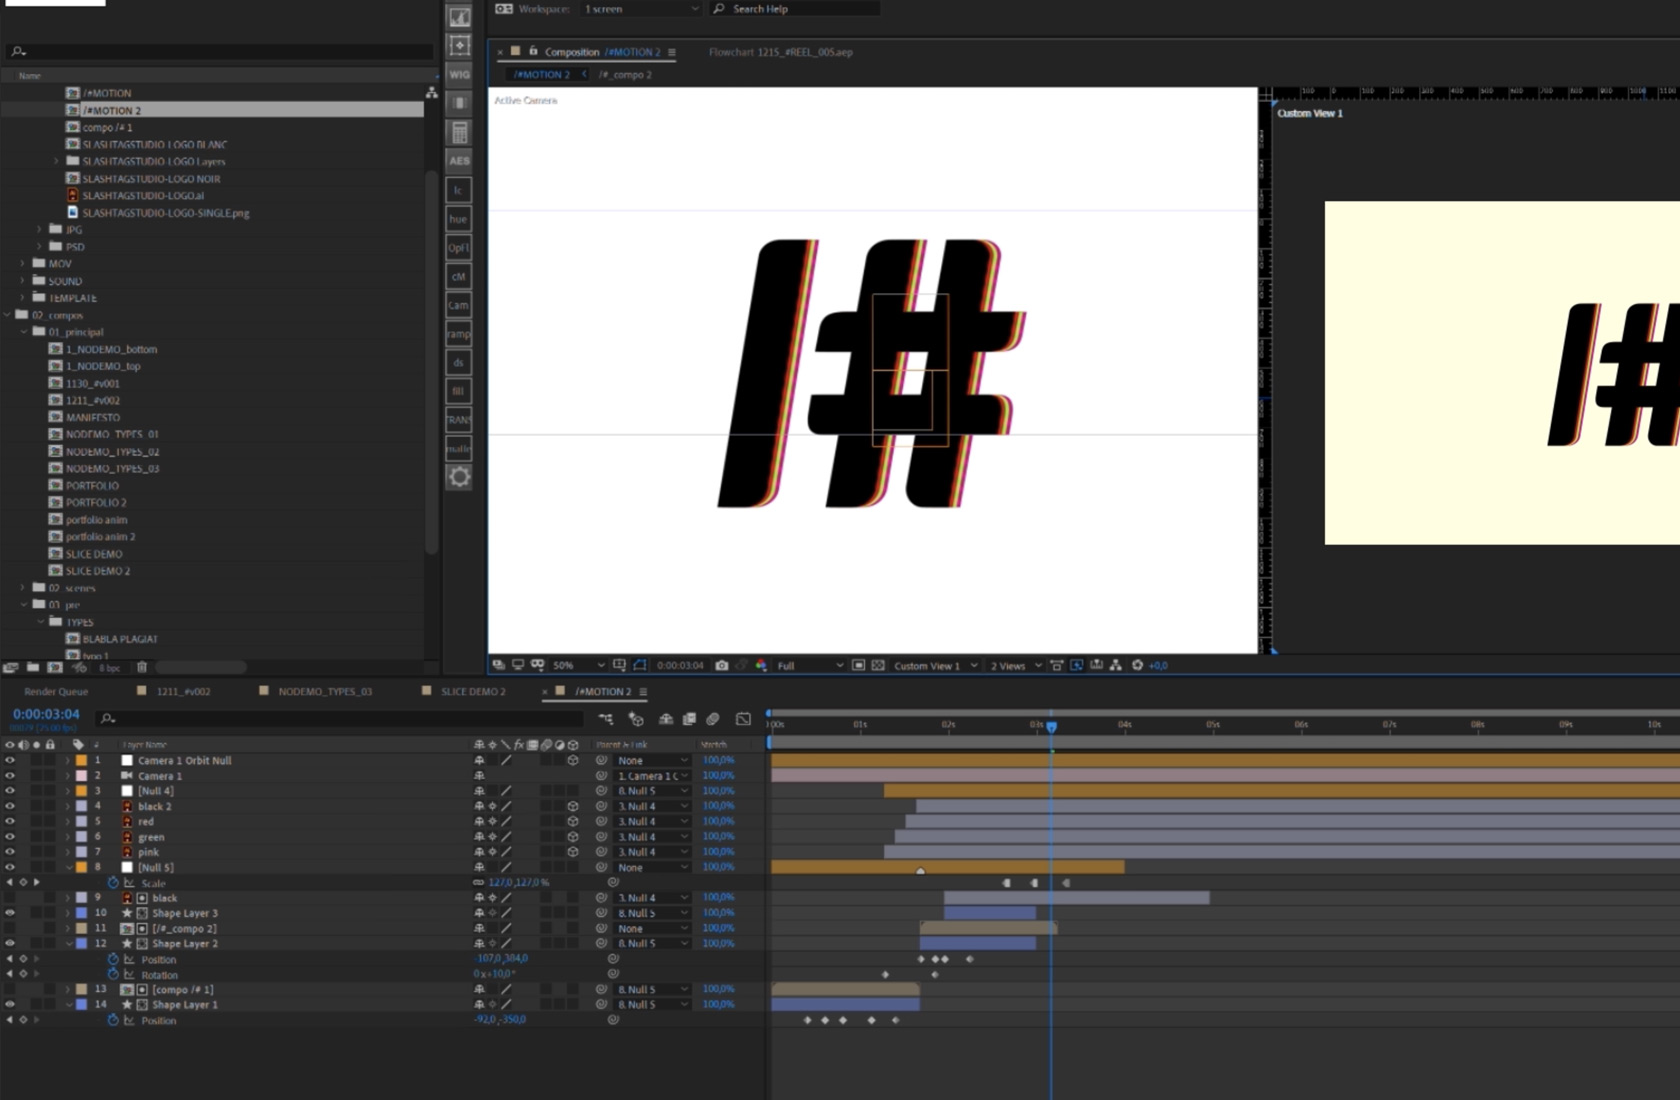This screenshot has width=1680, height=1100.
Task: Collapse the [Null 5] layer properties
Action: (68, 868)
